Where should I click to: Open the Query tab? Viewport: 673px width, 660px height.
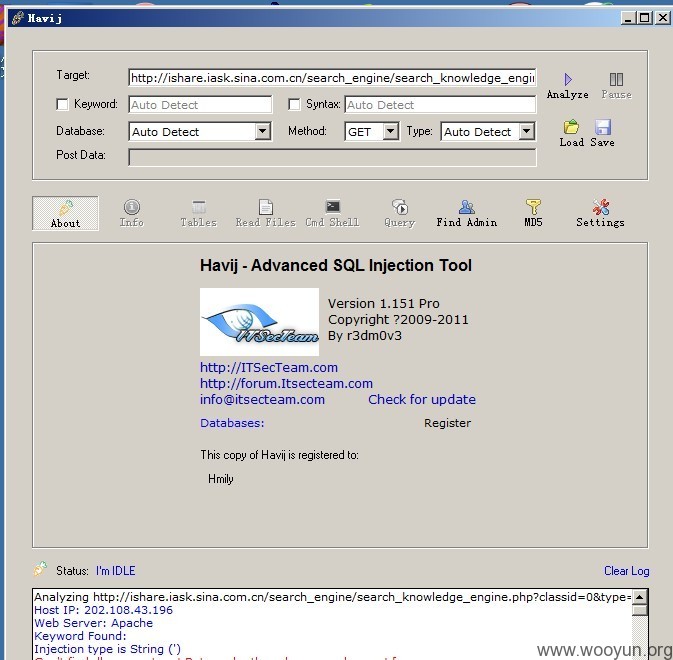tap(400, 213)
